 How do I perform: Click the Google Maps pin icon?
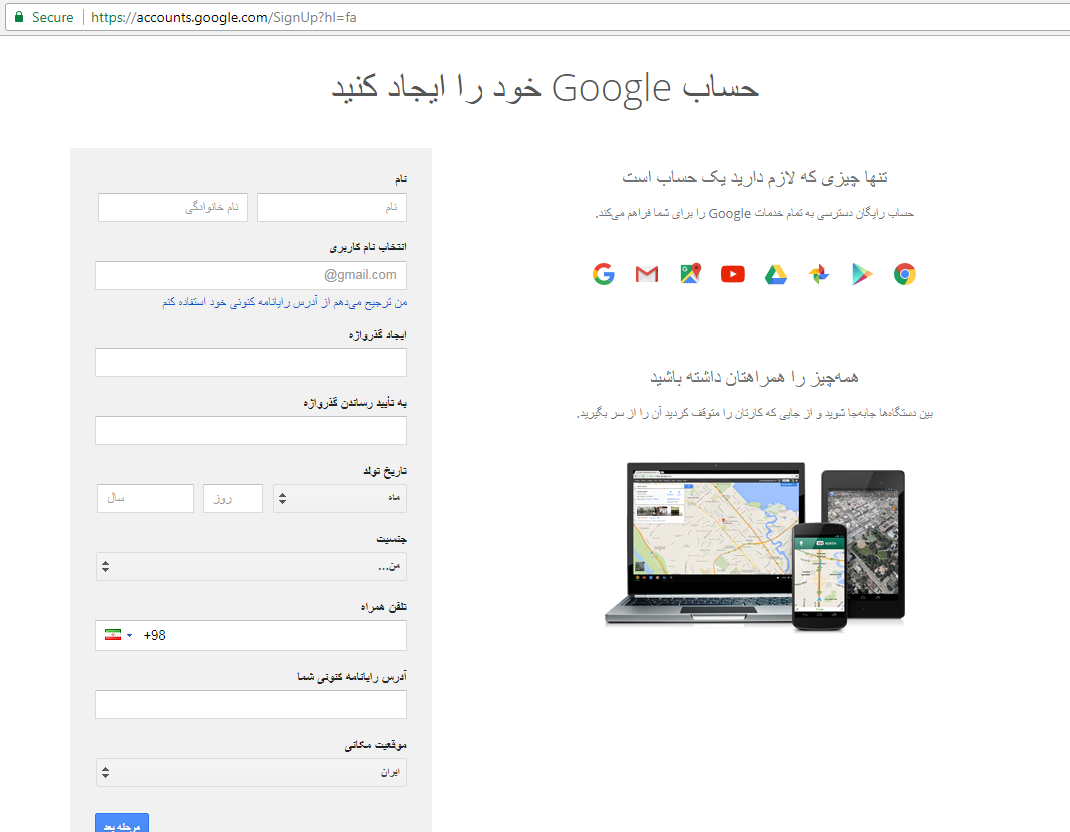pyautogui.click(x=691, y=274)
